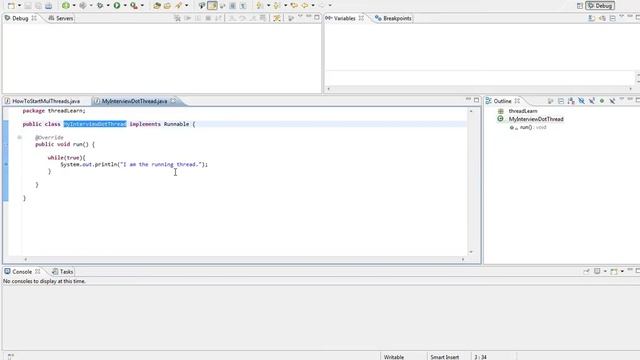640x360 pixels.
Task: Toggle Hide Non-Public Members in Outline toolbar
Action: [x=602, y=101]
